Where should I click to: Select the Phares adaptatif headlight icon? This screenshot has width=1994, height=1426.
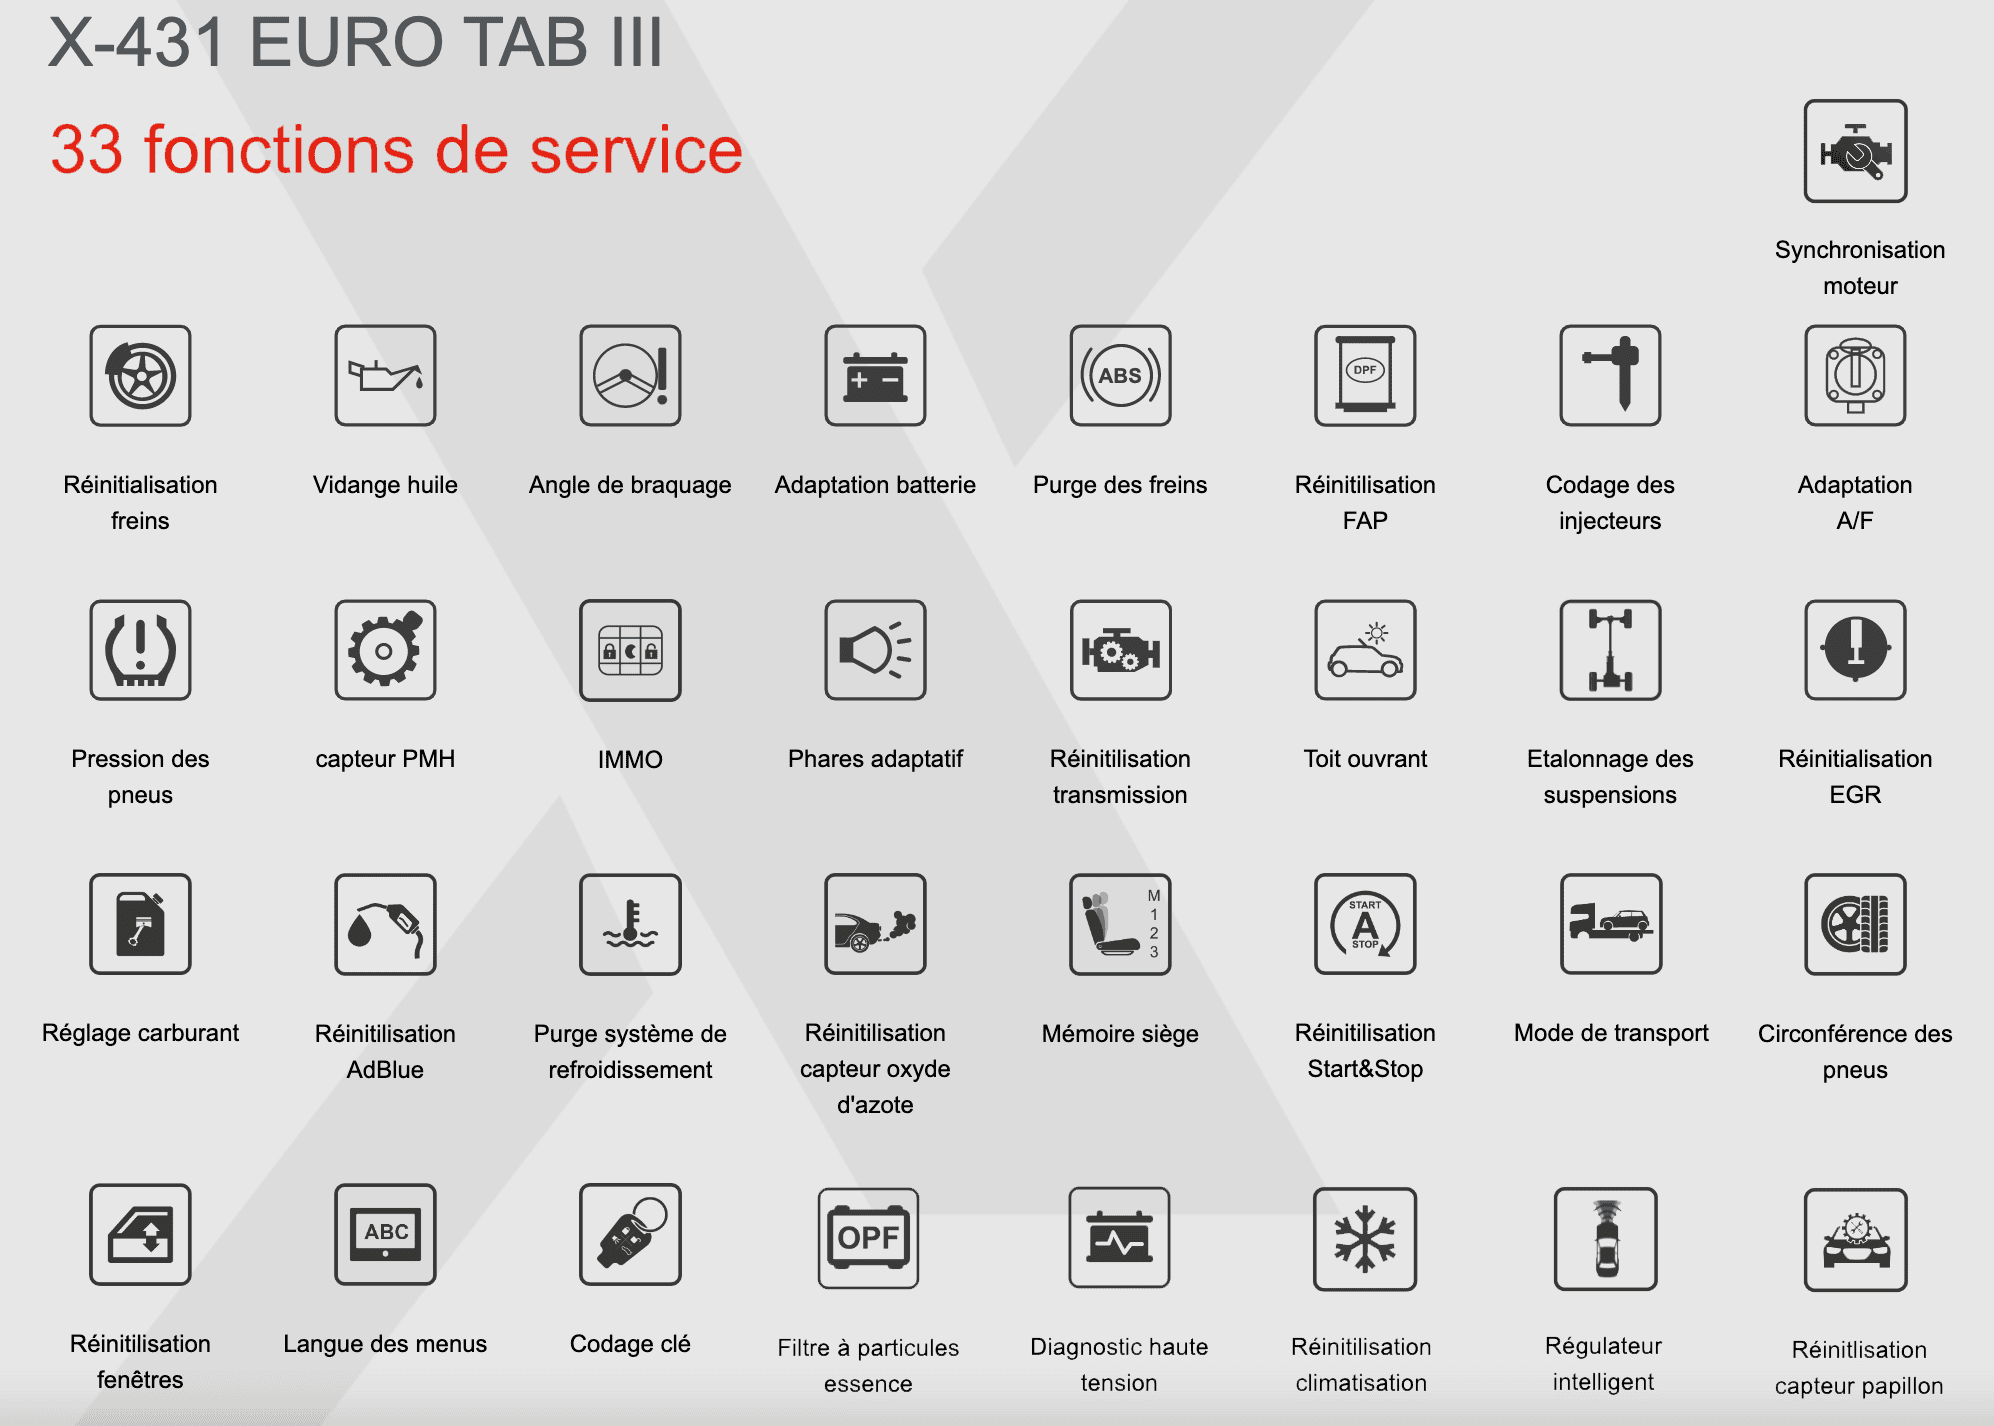click(x=875, y=650)
